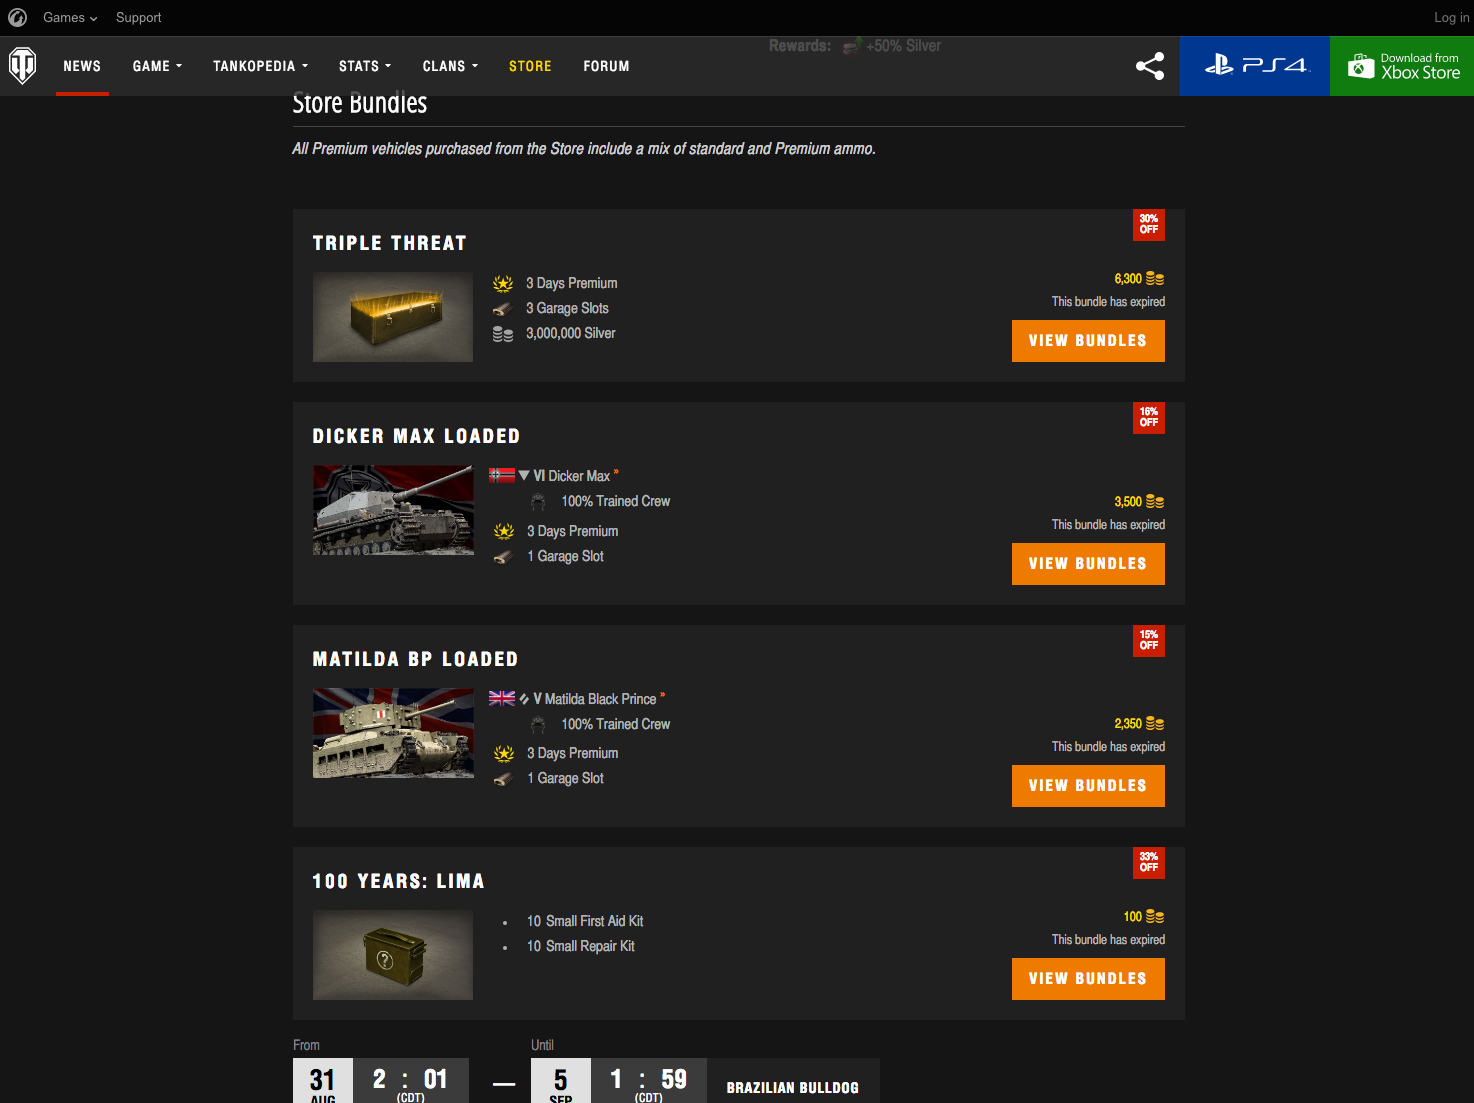Click the TRIPLE THREAT bundle title

(389, 243)
